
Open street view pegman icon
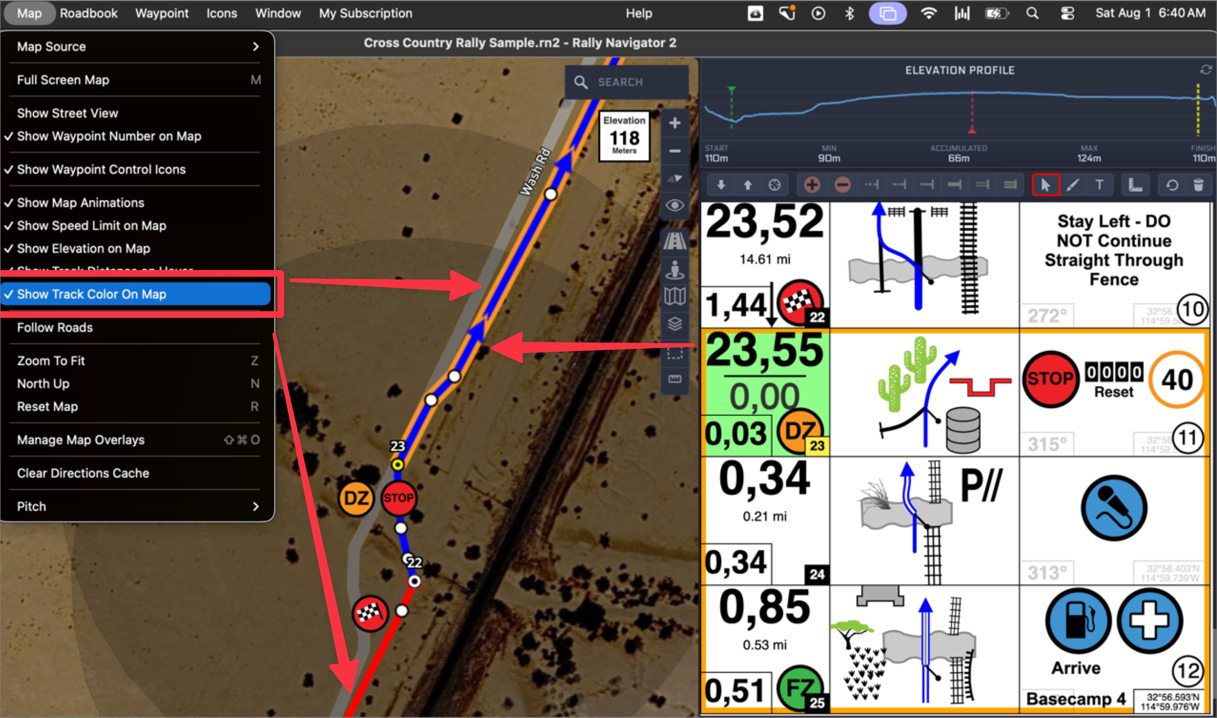pyautogui.click(x=675, y=269)
